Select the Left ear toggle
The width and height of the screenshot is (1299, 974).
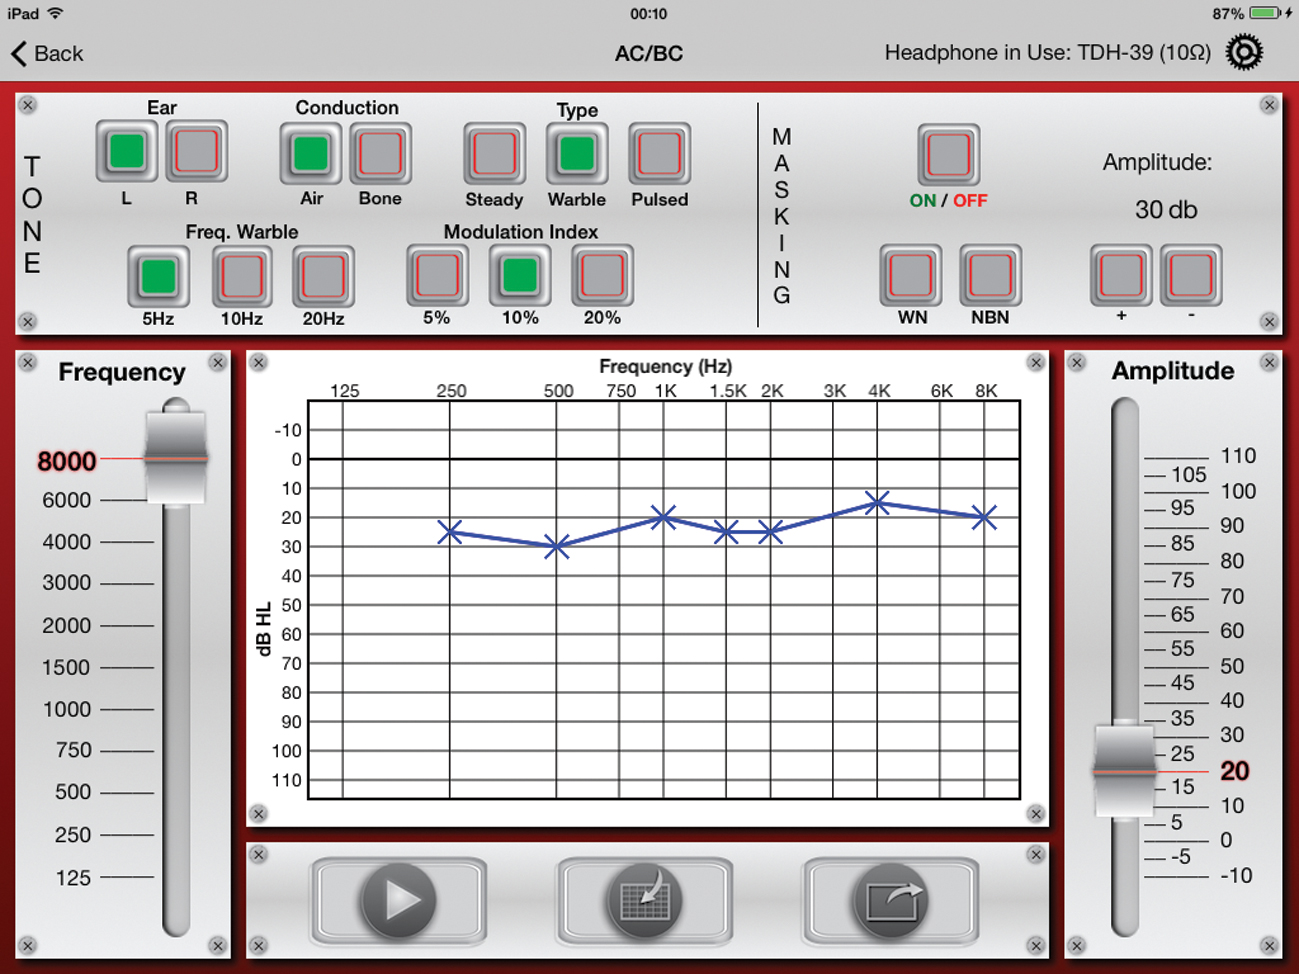[x=126, y=152]
